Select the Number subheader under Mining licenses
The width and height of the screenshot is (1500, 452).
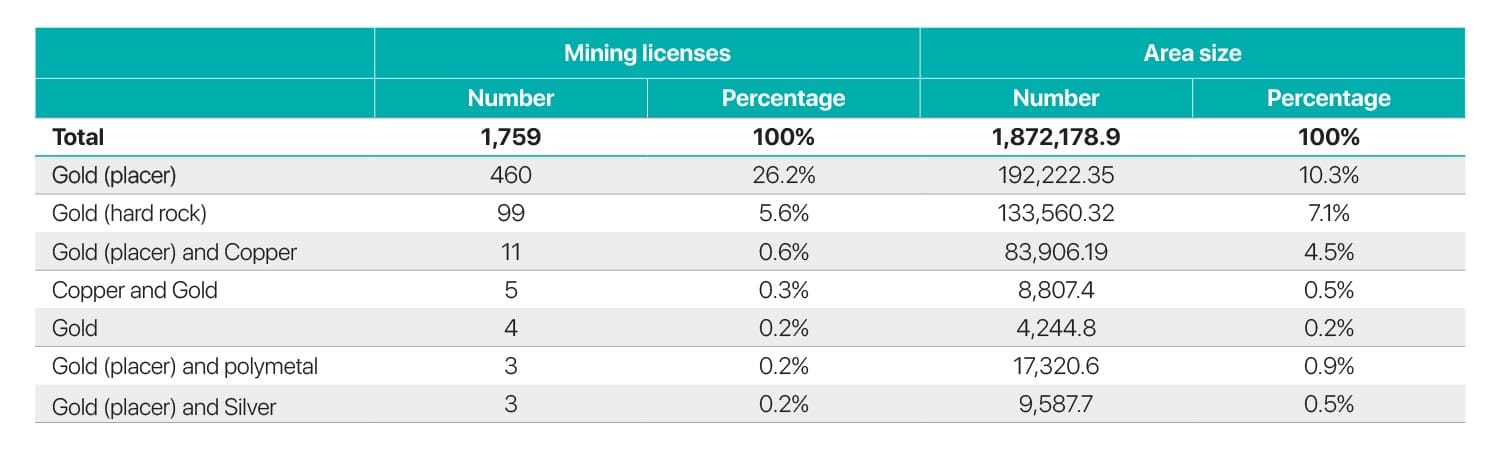[511, 98]
